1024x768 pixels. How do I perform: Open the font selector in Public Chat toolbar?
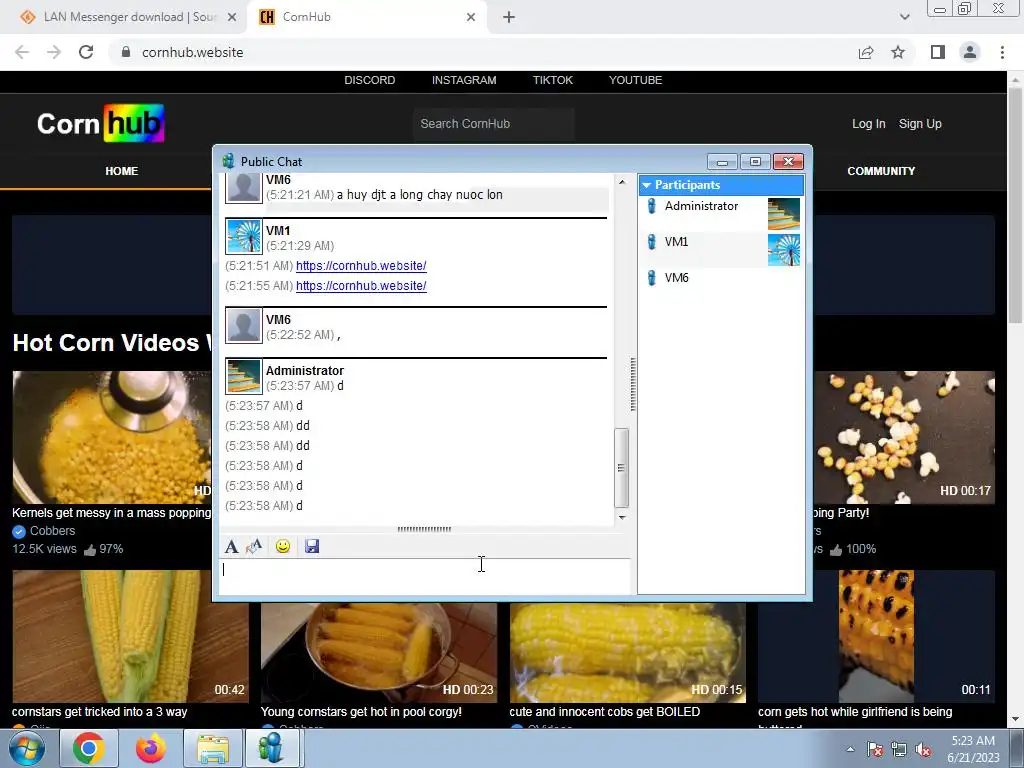click(231, 546)
